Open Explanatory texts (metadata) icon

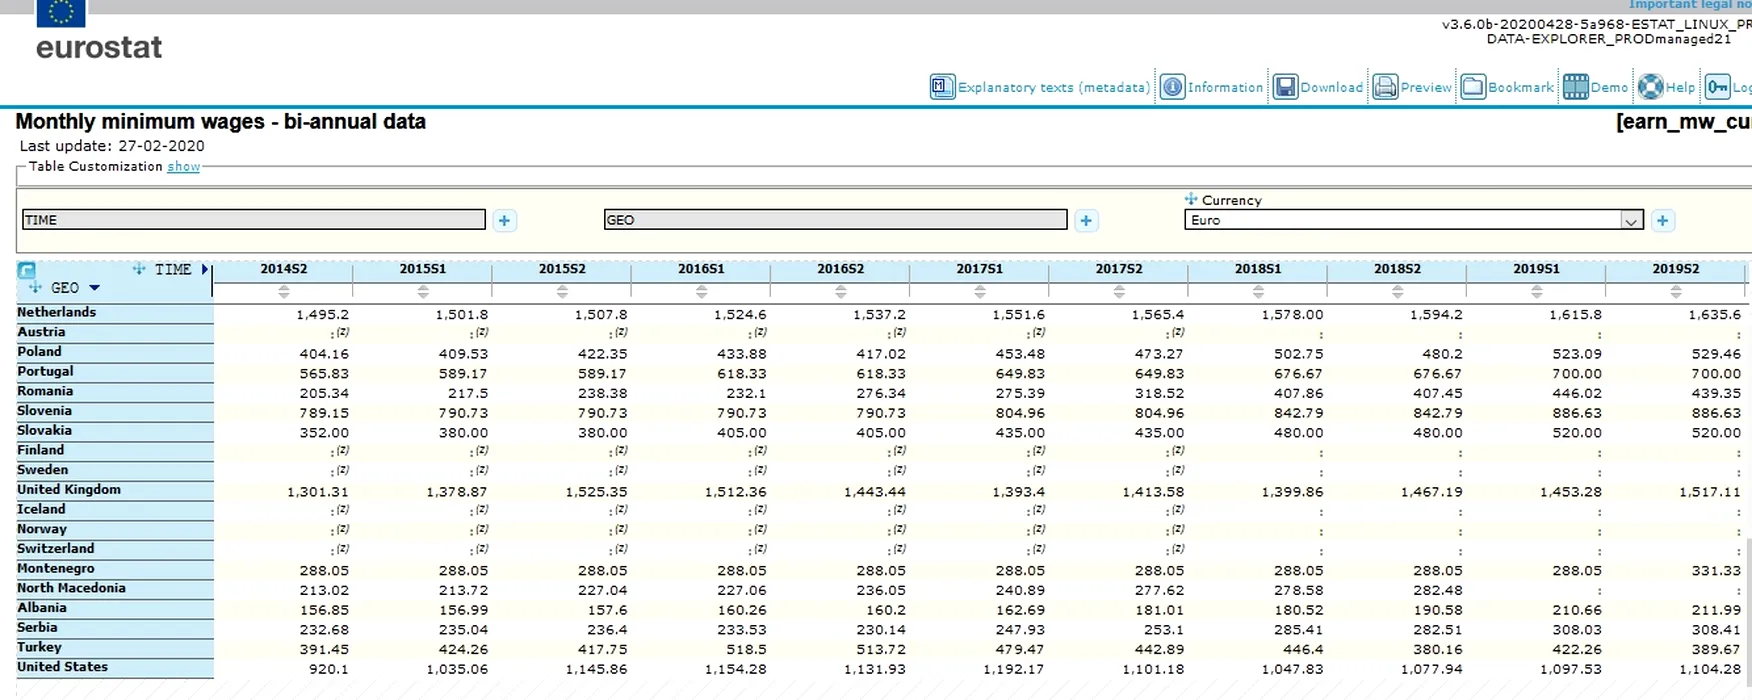click(942, 87)
